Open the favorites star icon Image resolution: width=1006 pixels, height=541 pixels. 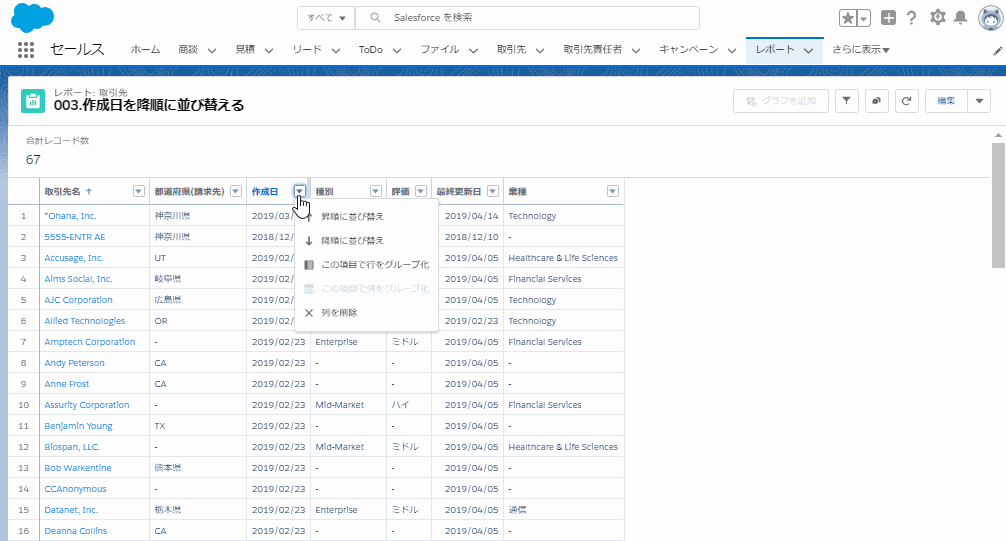[x=848, y=18]
